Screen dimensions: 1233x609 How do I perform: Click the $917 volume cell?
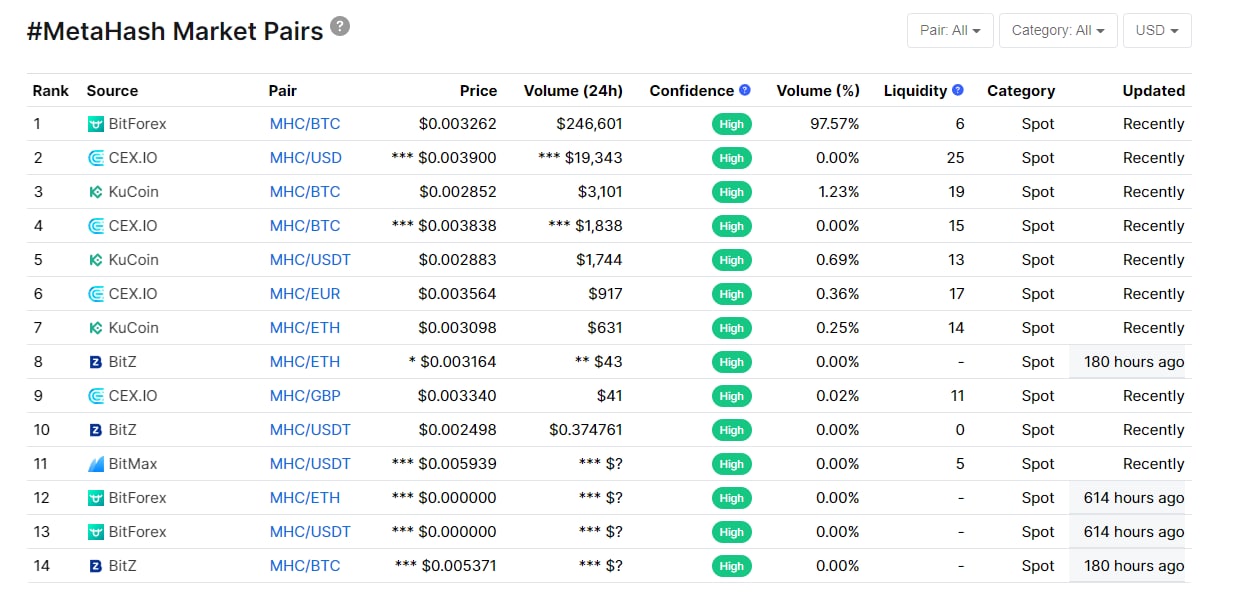coord(606,294)
